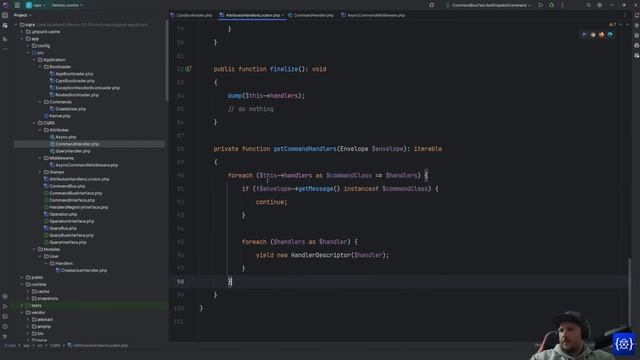Open the main hamburger menu
Viewport: 640px width, 360px height.
[x=17, y=5]
